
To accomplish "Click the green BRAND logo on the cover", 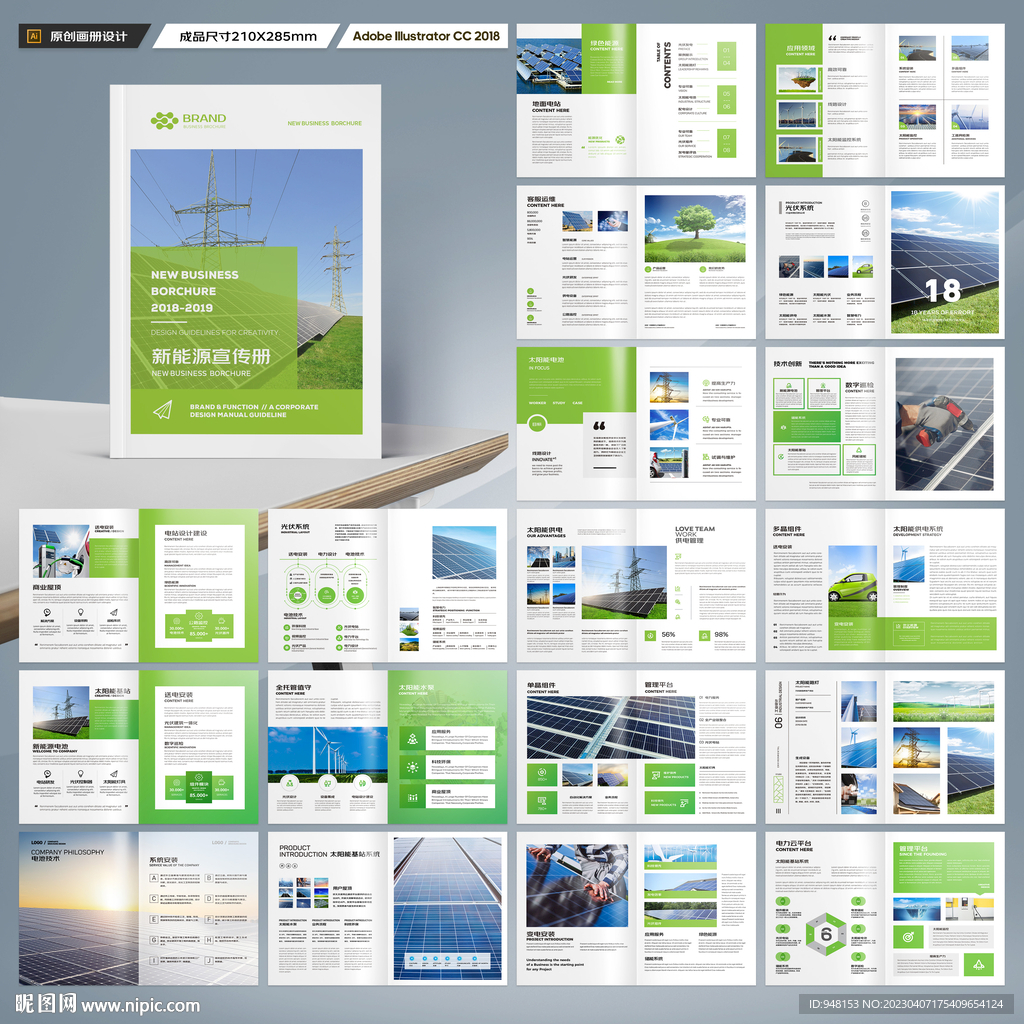I will 189,120.
